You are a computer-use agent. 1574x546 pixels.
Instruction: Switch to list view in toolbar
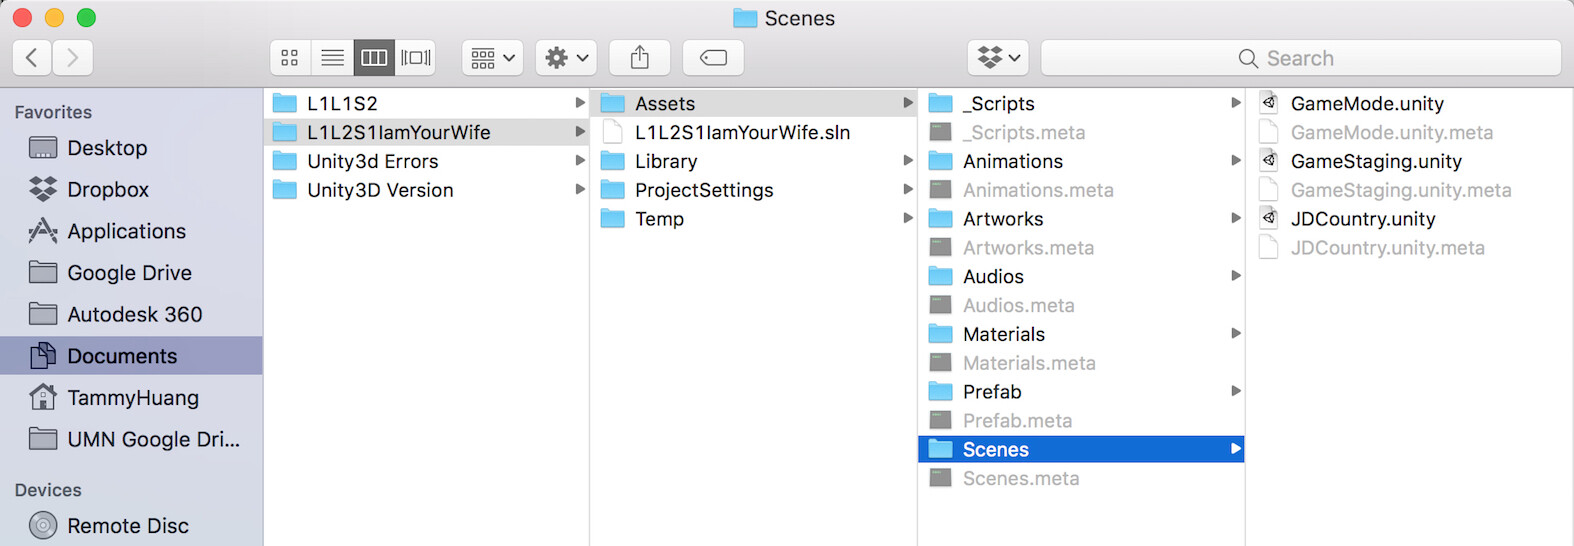coord(332,58)
